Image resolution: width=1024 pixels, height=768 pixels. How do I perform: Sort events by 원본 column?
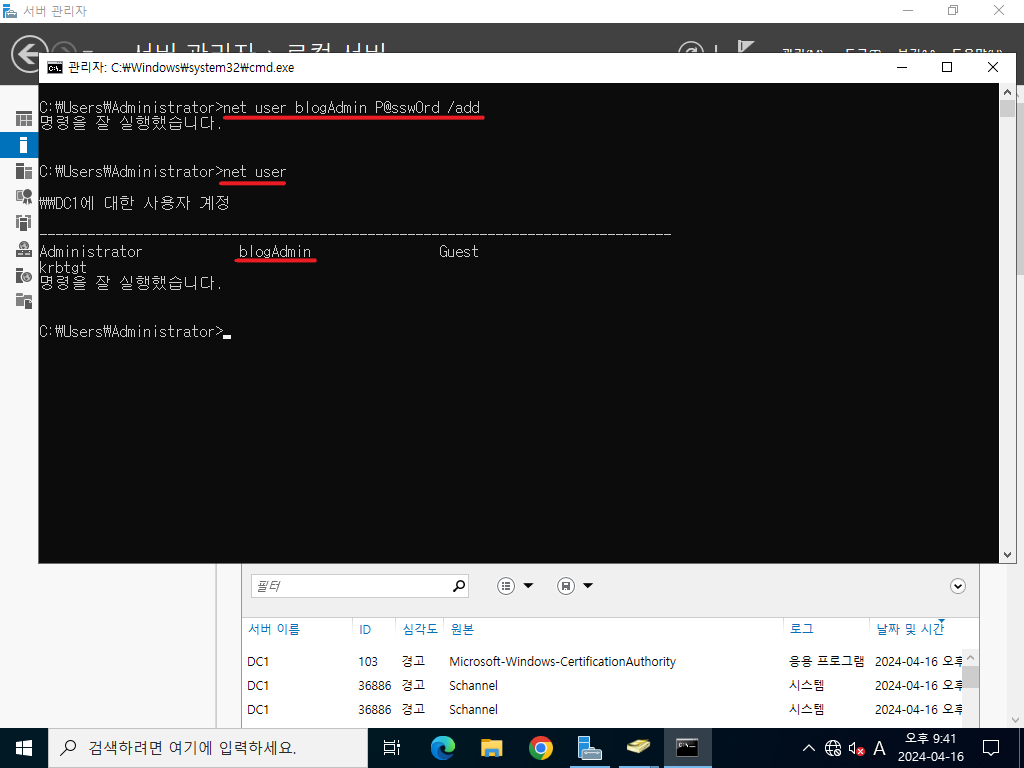click(462, 629)
